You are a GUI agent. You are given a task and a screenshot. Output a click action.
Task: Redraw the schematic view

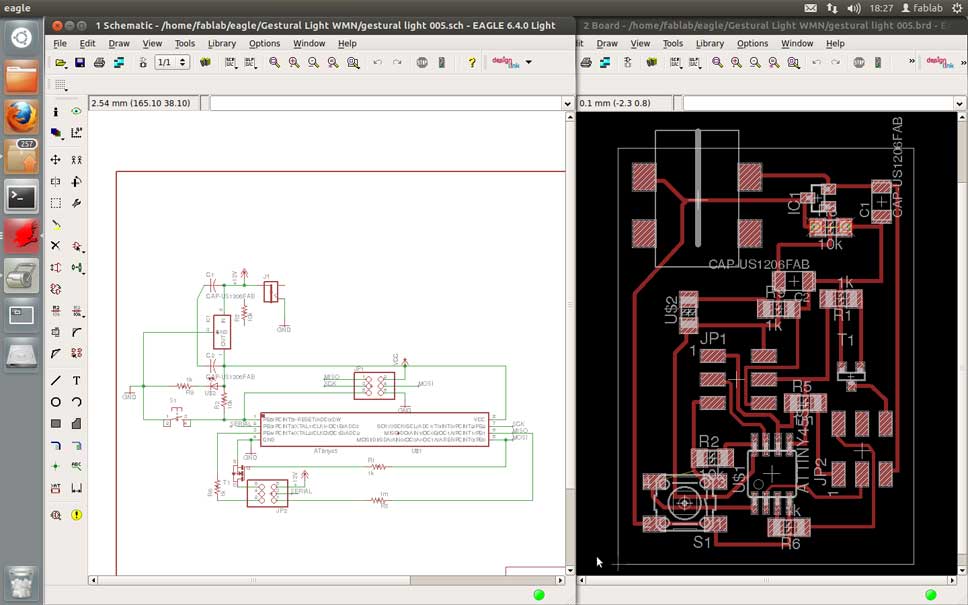[x=333, y=62]
